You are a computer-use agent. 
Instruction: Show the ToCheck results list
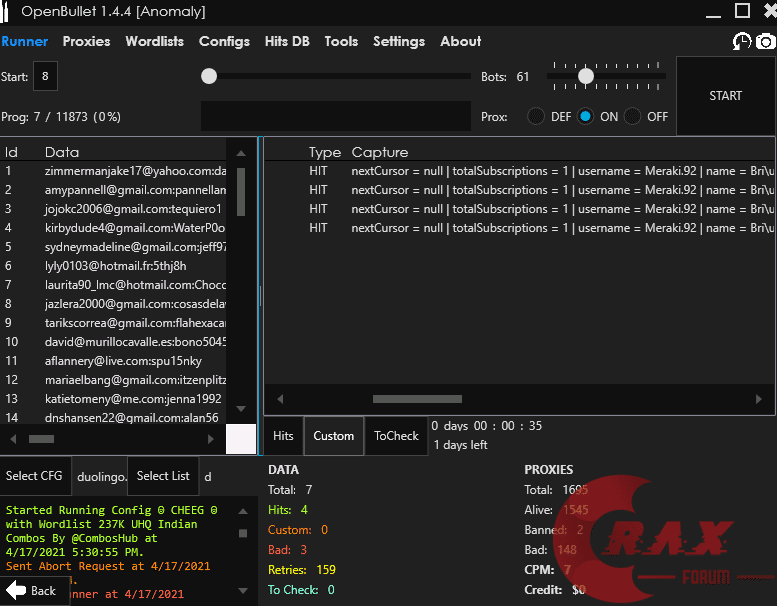click(396, 436)
